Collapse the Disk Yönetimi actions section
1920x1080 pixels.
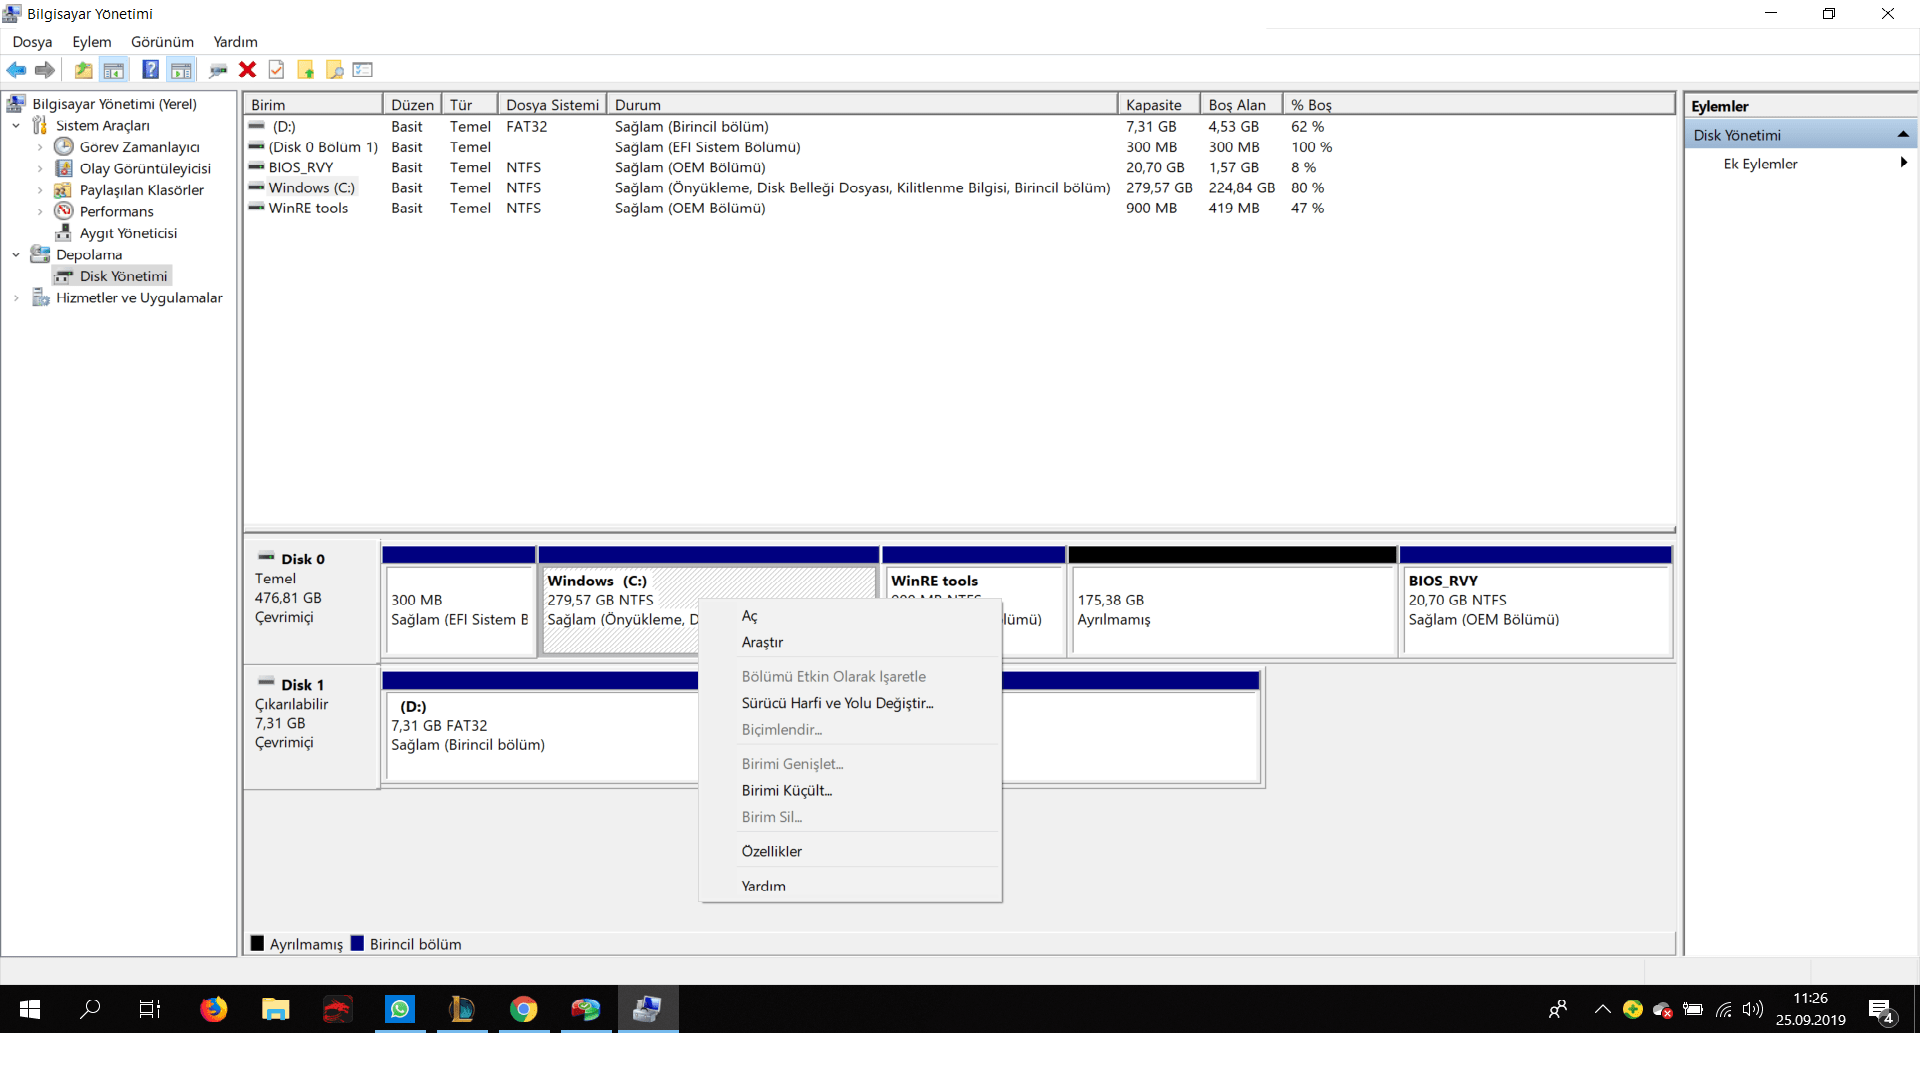point(1902,135)
